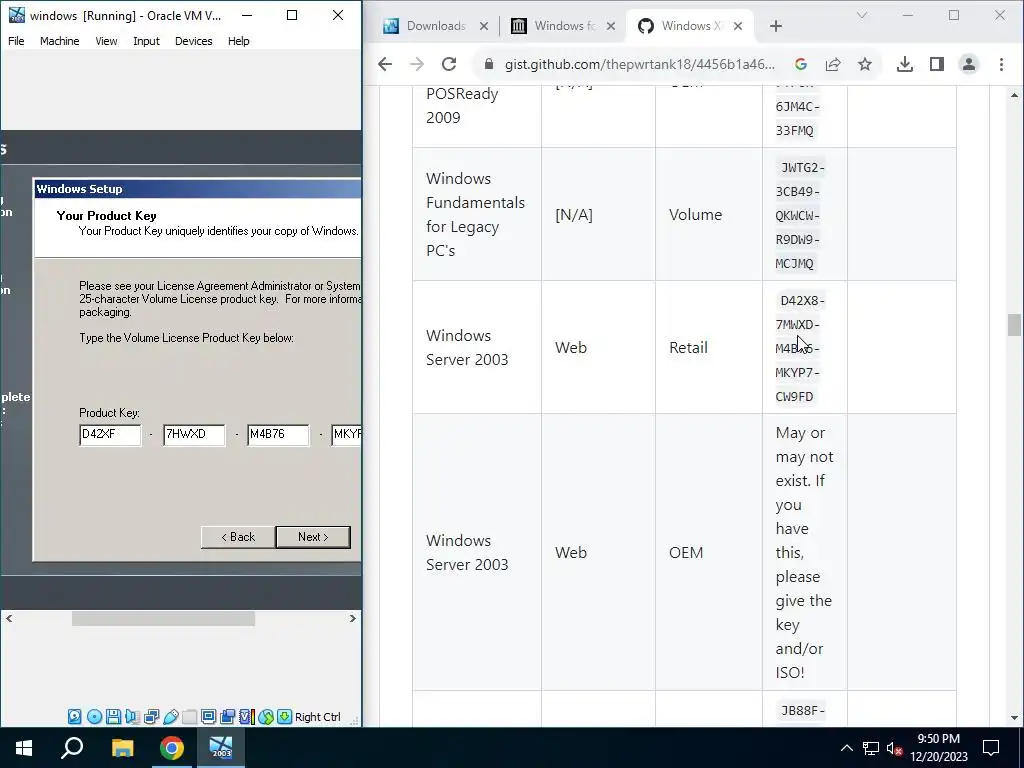Click the virtualization CPU status indicator
This screenshot has width=1024, height=768.
(246, 716)
